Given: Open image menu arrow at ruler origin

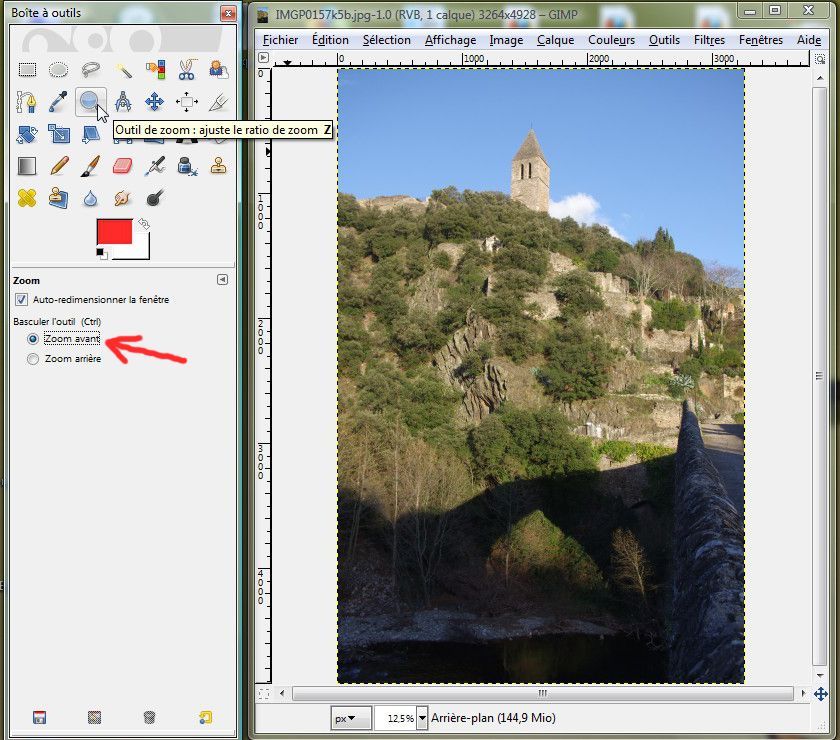Looking at the screenshot, I should click(x=264, y=58).
